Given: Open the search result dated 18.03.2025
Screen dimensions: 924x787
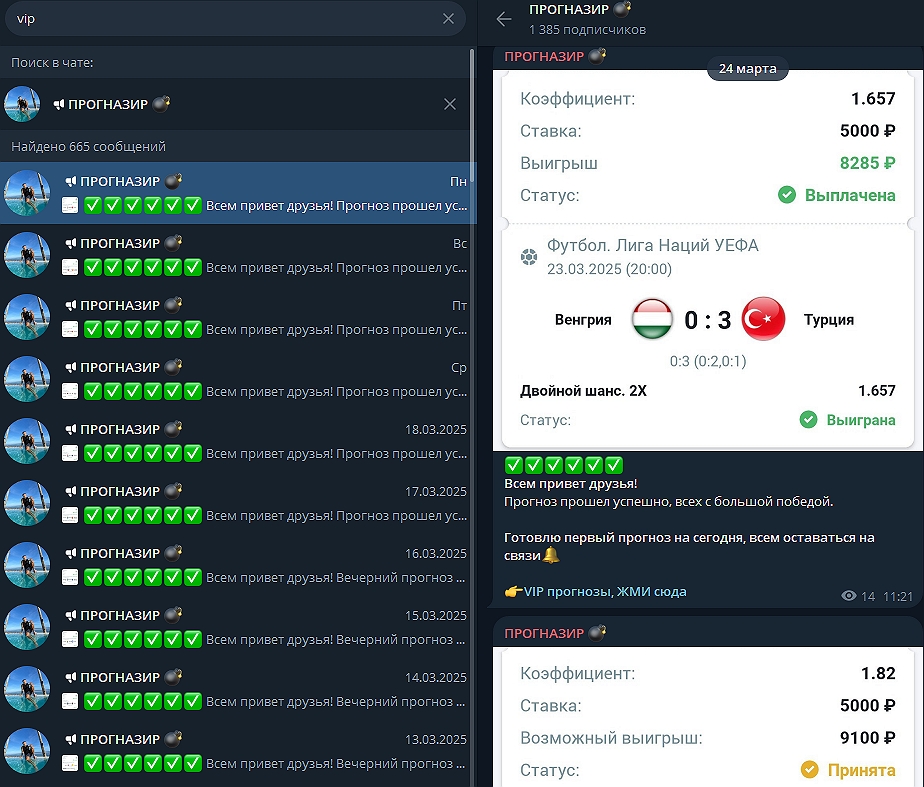Looking at the screenshot, I should pos(236,441).
